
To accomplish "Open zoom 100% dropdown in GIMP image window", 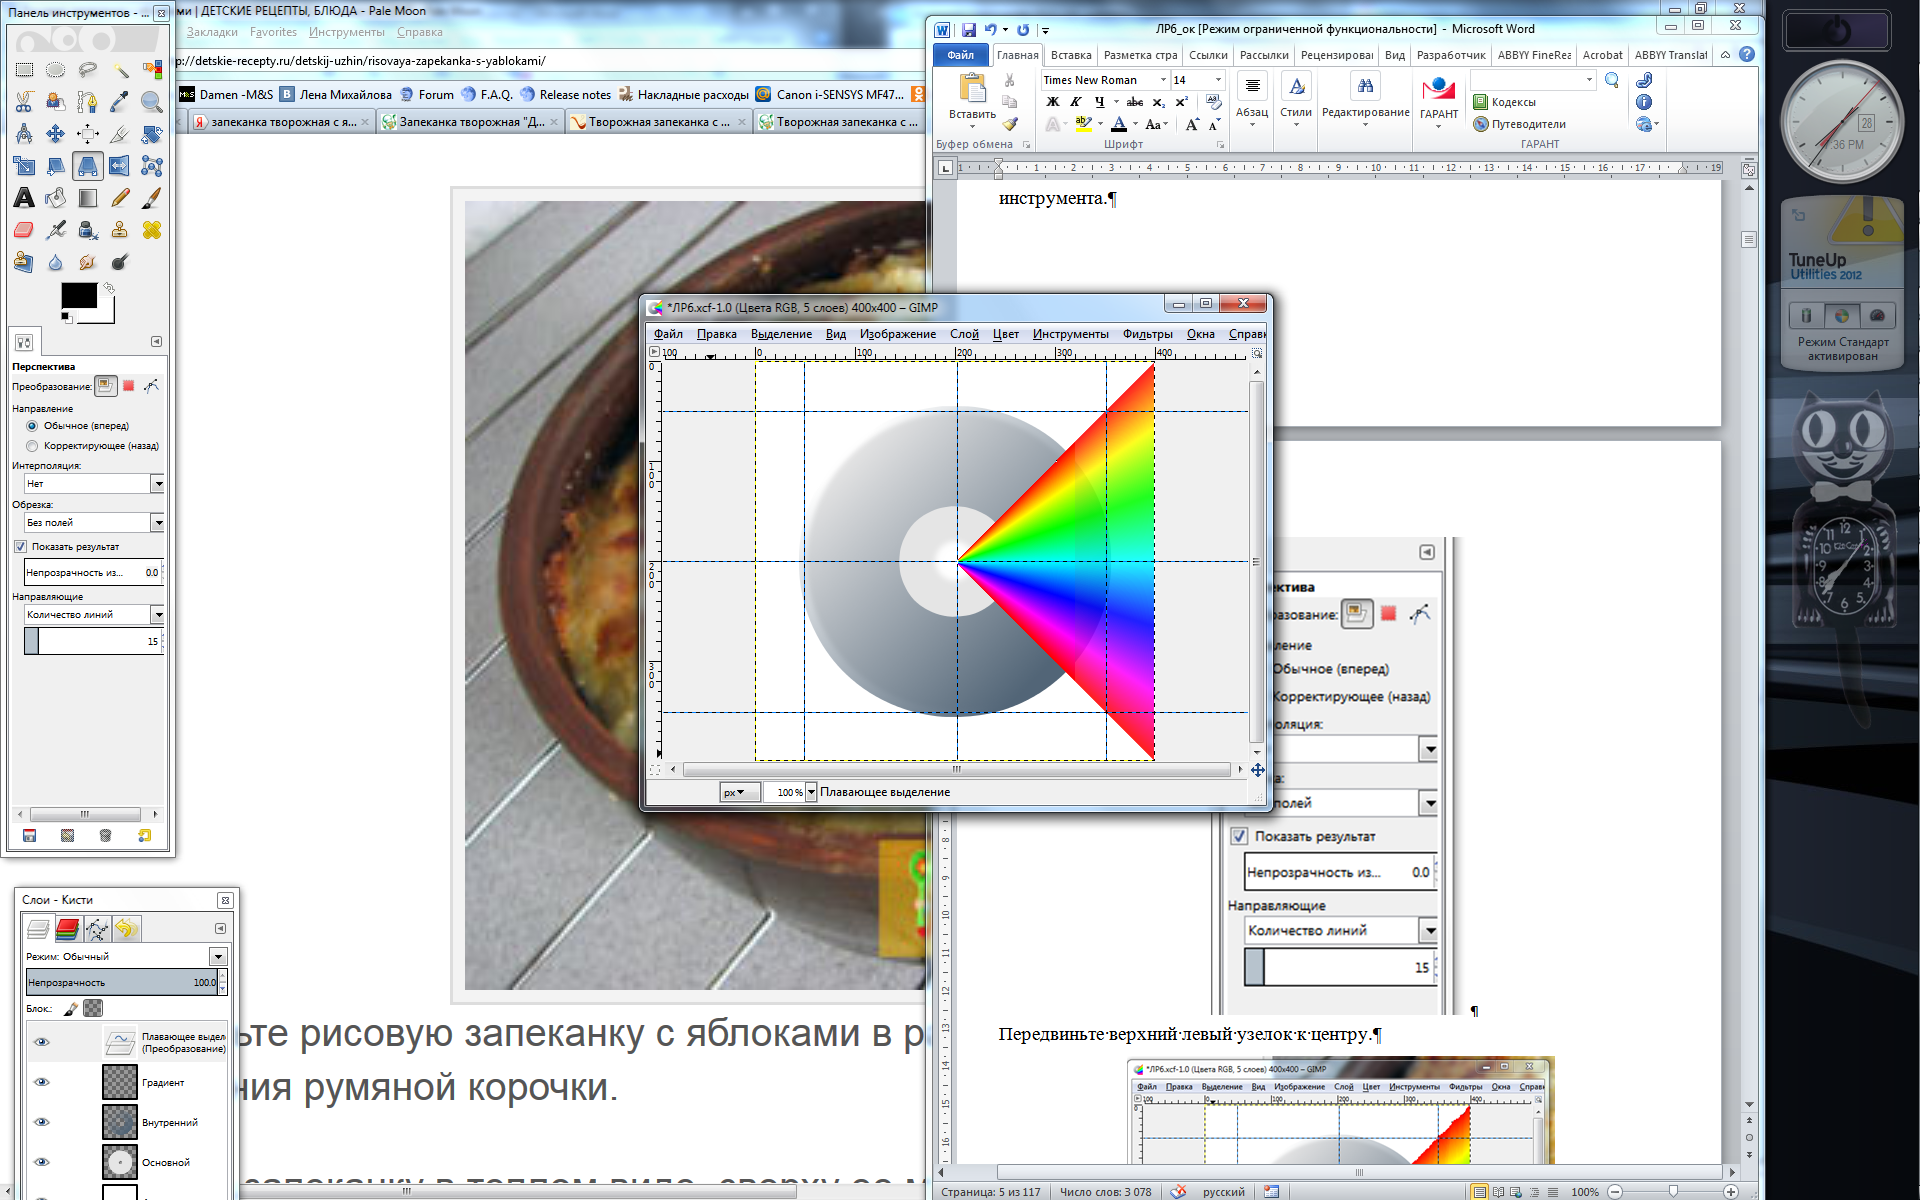I will (x=811, y=792).
